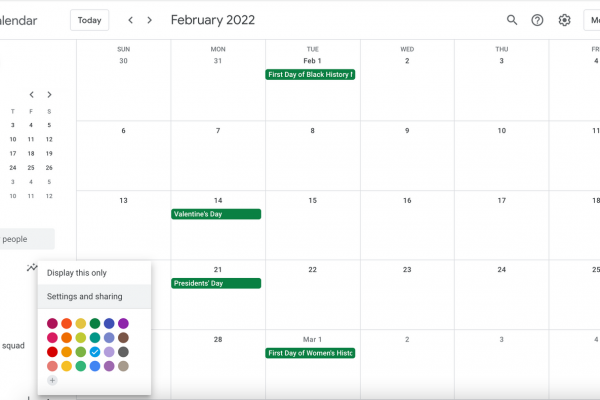Select day 22 in month grid
Image resolution: width=600 pixels, height=400 pixels.
pyautogui.click(x=313, y=270)
